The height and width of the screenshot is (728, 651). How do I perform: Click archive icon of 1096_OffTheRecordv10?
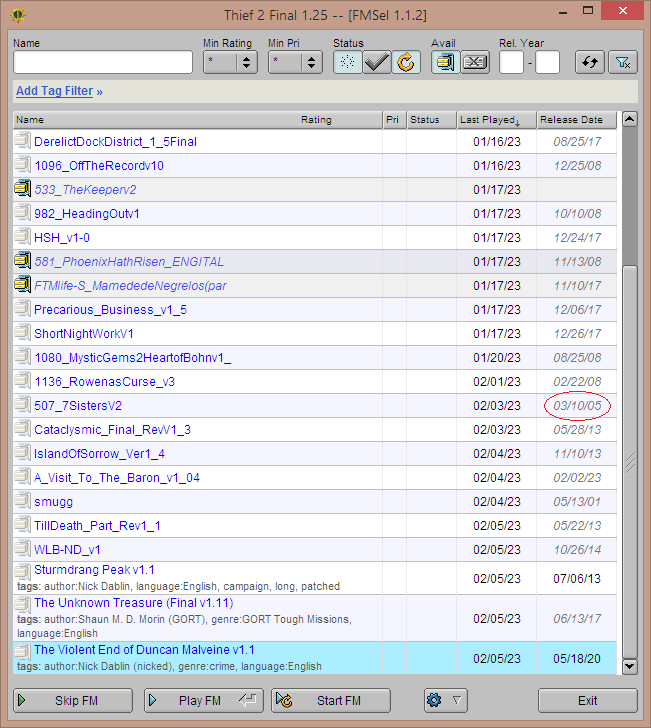22,165
